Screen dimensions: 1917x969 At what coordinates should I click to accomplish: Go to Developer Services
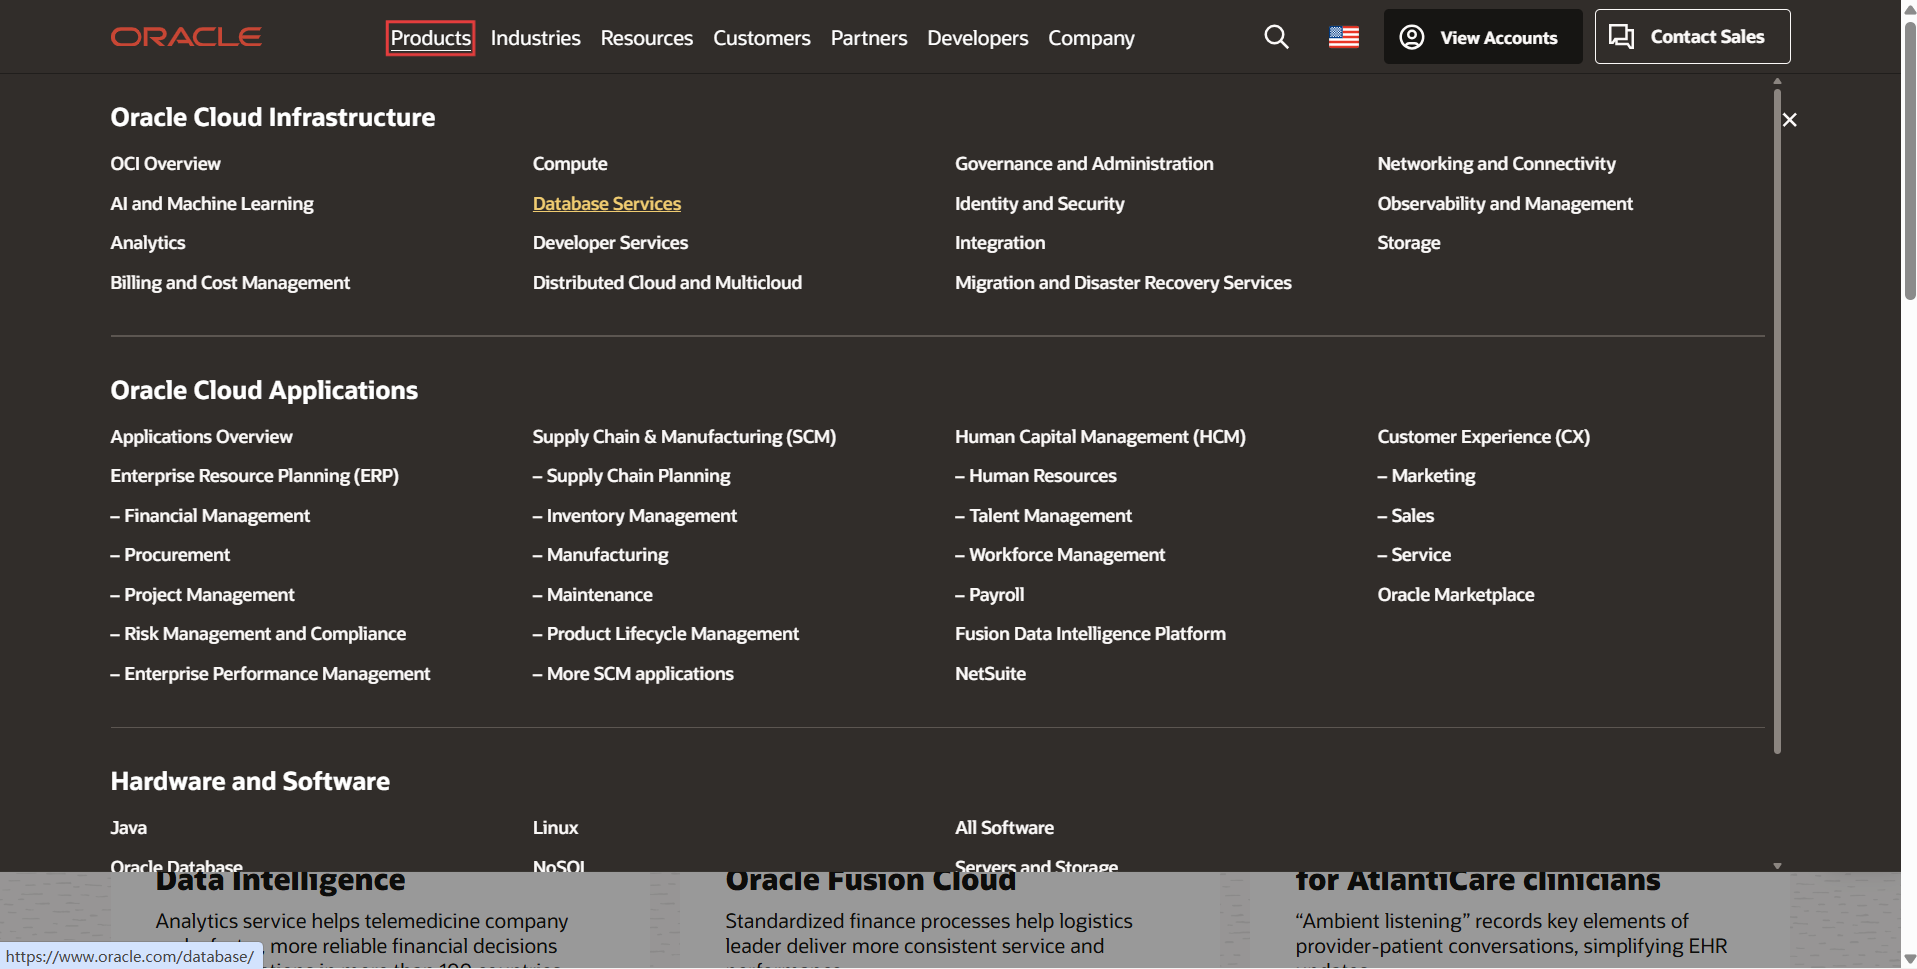point(610,243)
